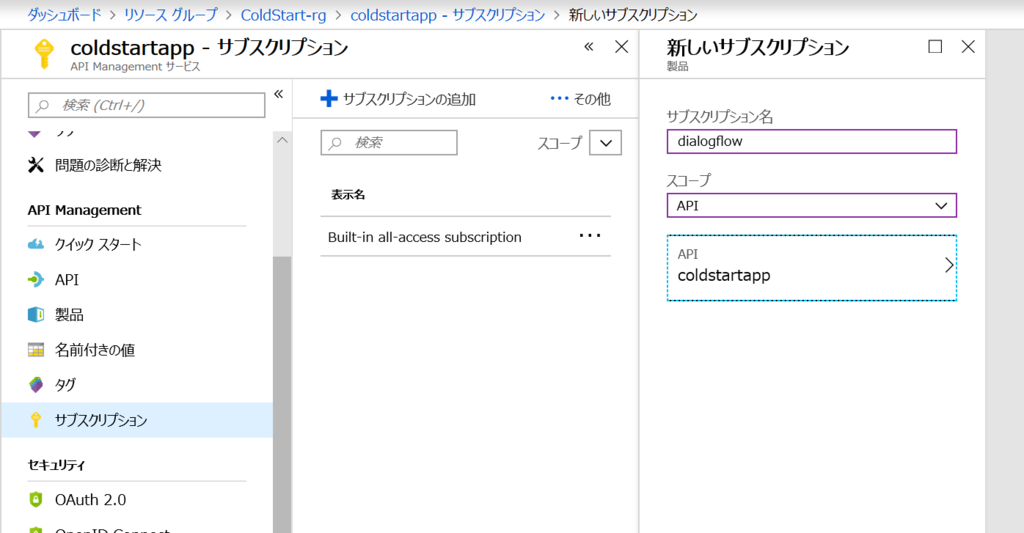Close the 新しいサブスクリプション blade
1024x533 pixels.
tap(968, 46)
